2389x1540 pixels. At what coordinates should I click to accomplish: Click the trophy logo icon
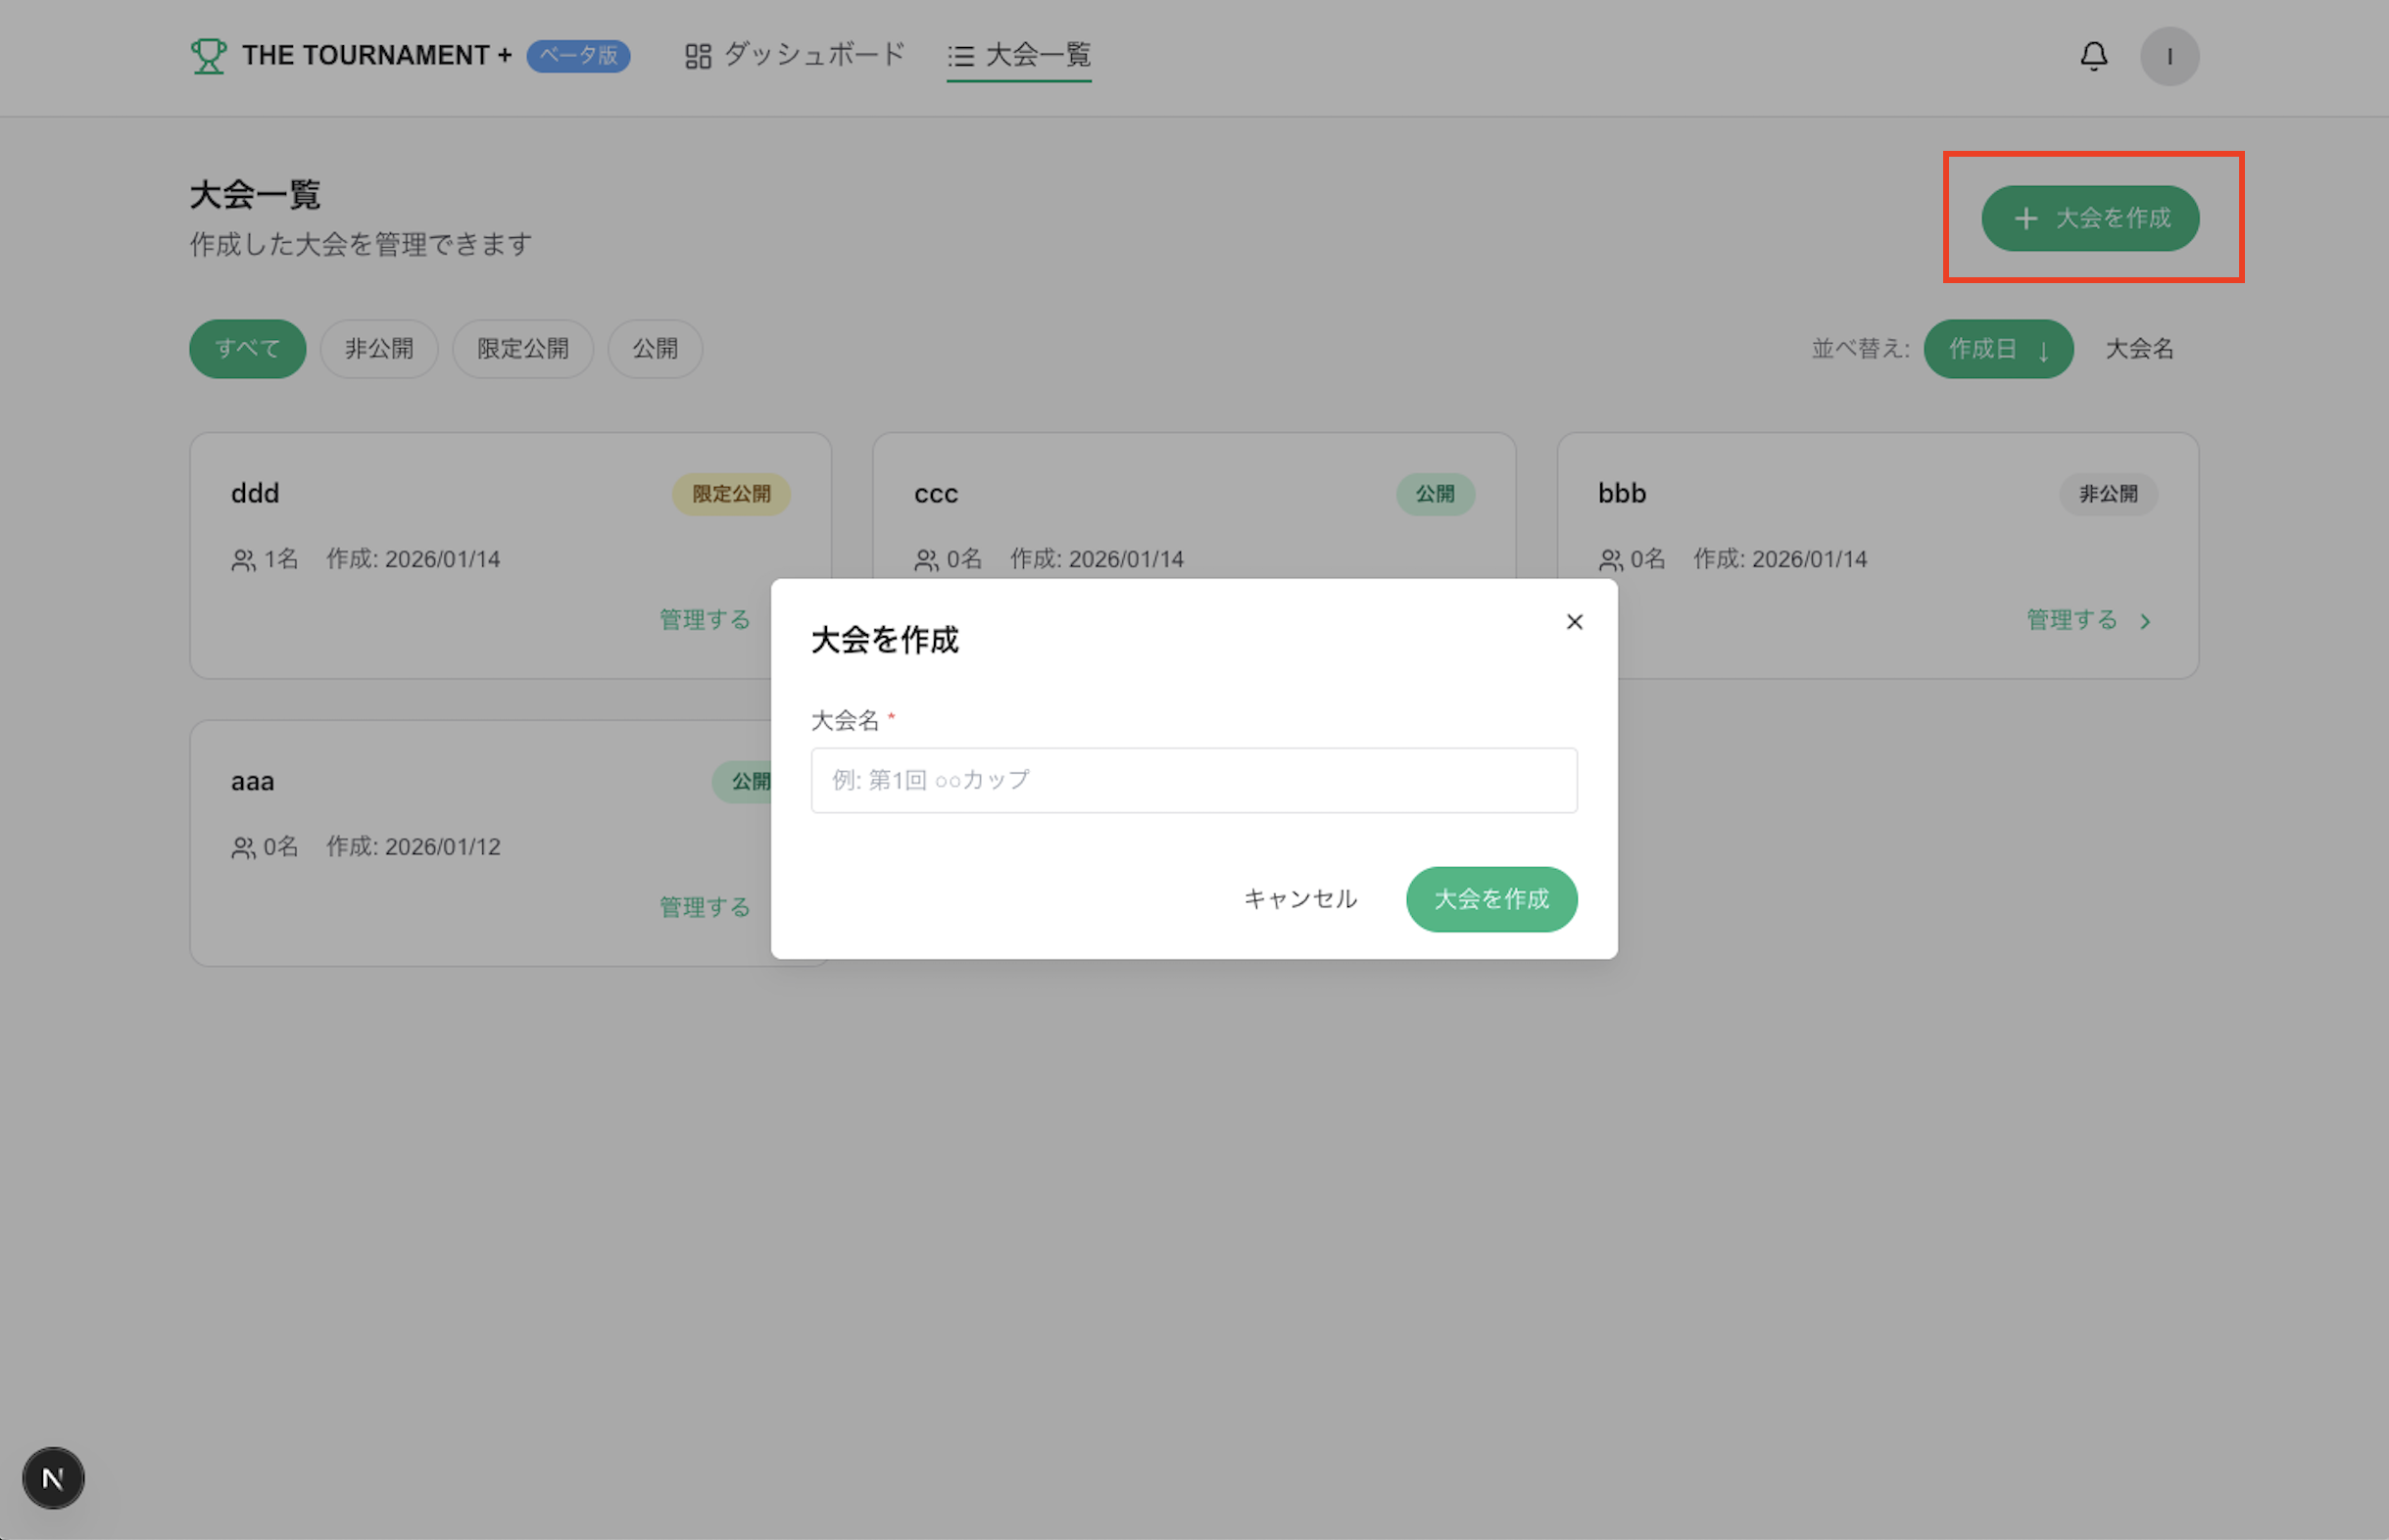tap(208, 56)
